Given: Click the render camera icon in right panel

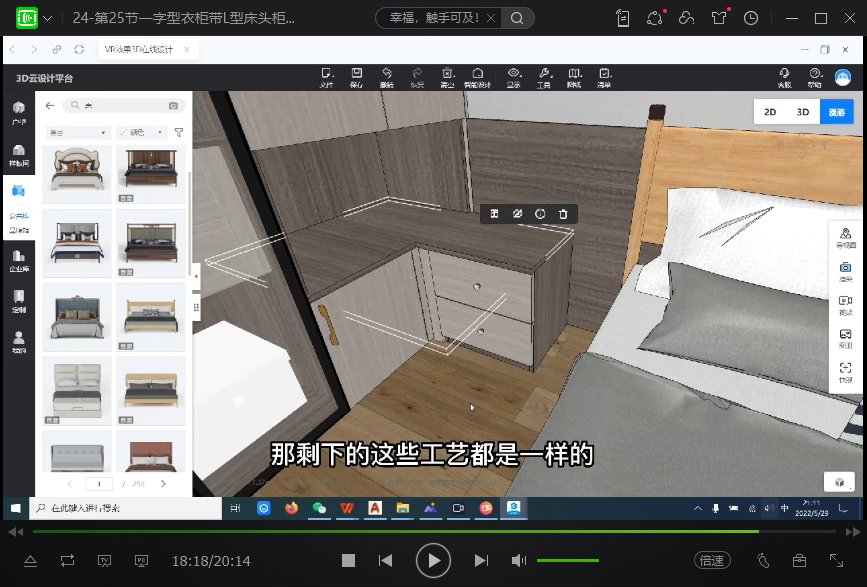Looking at the screenshot, I should point(845,272).
